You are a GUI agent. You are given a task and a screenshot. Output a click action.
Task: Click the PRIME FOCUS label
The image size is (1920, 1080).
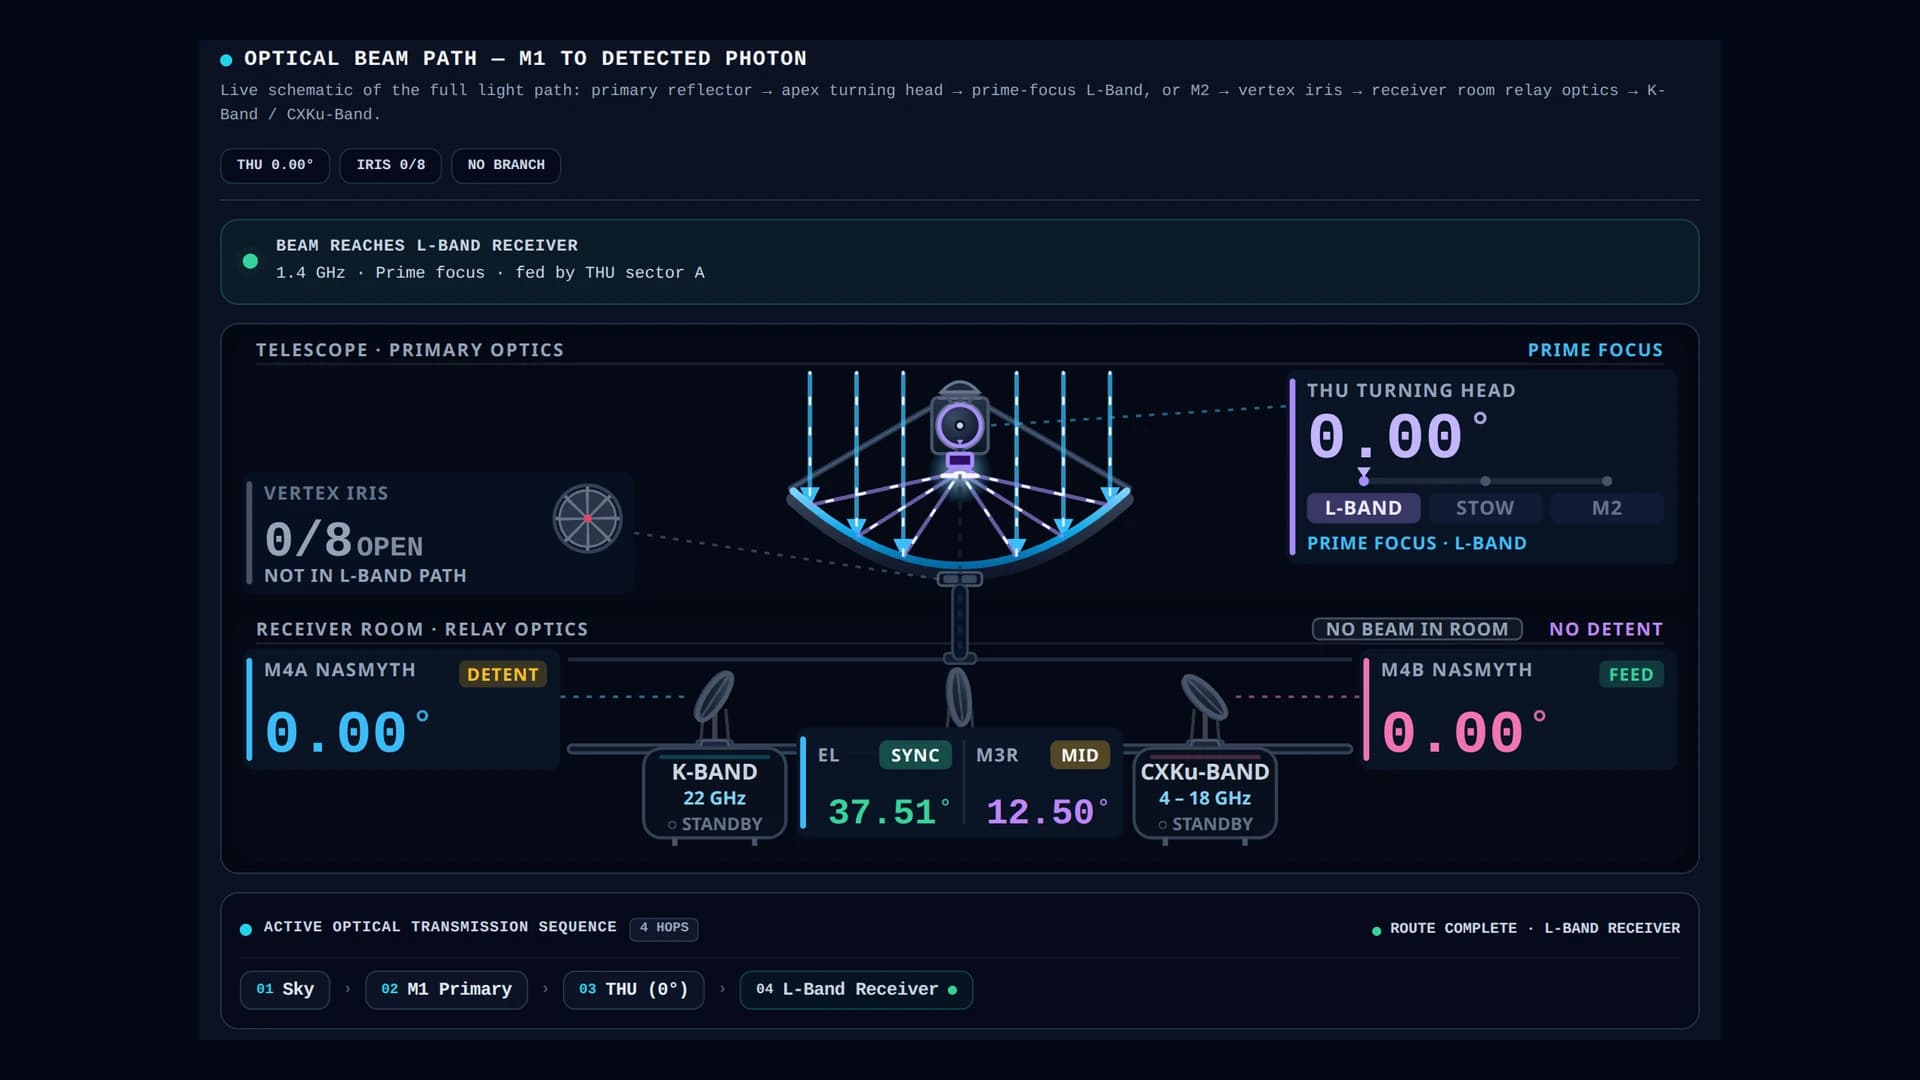click(1595, 350)
